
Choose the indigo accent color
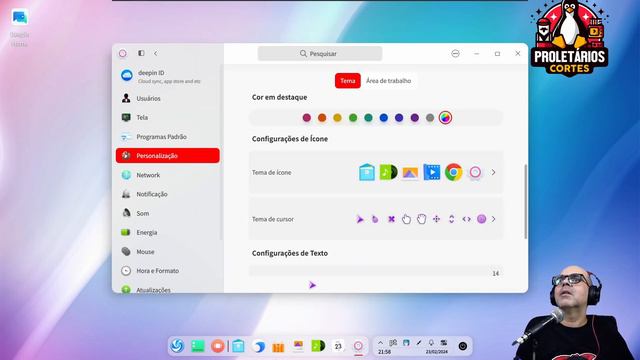click(x=399, y=118)
